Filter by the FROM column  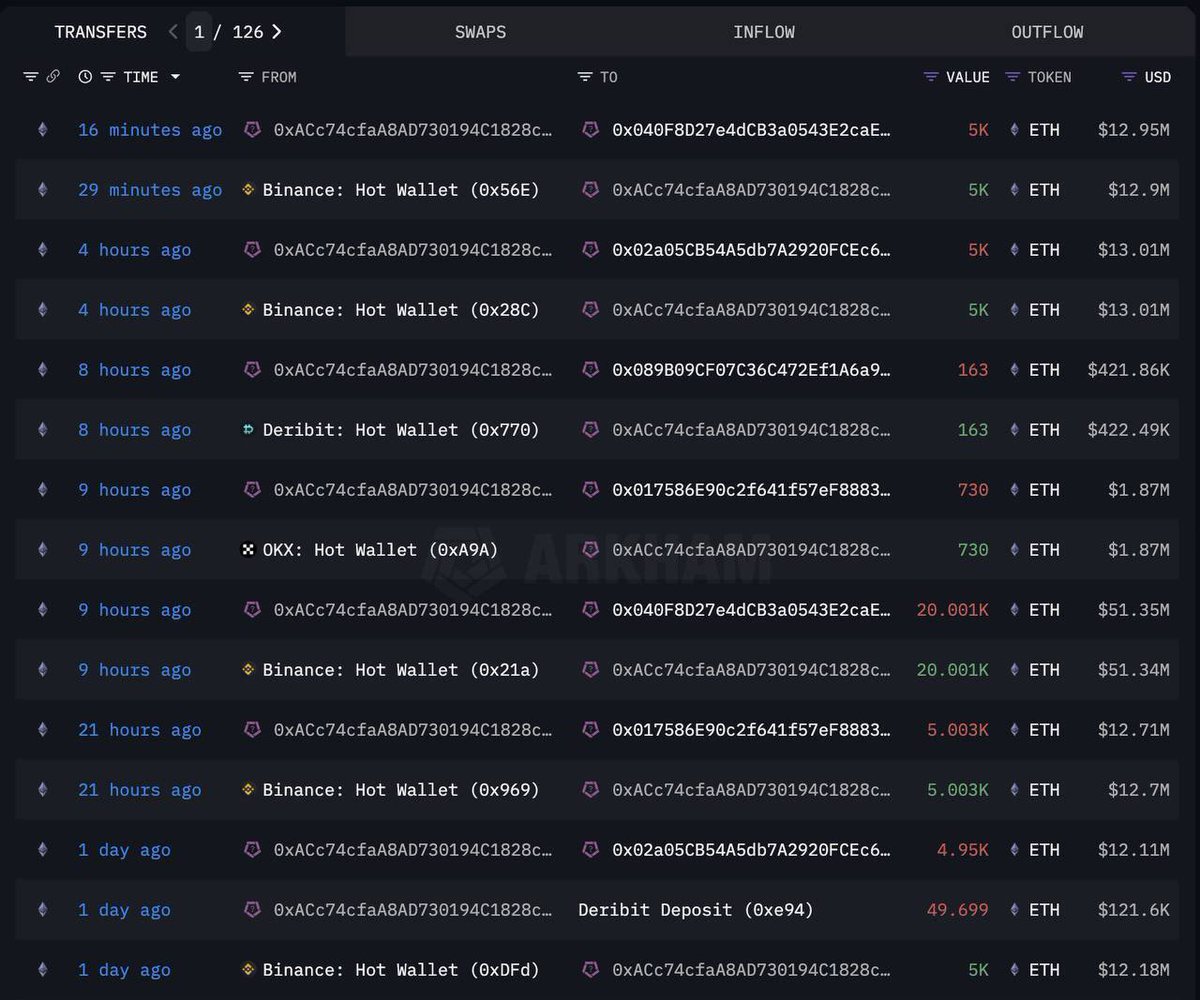(x=246, y=77)
